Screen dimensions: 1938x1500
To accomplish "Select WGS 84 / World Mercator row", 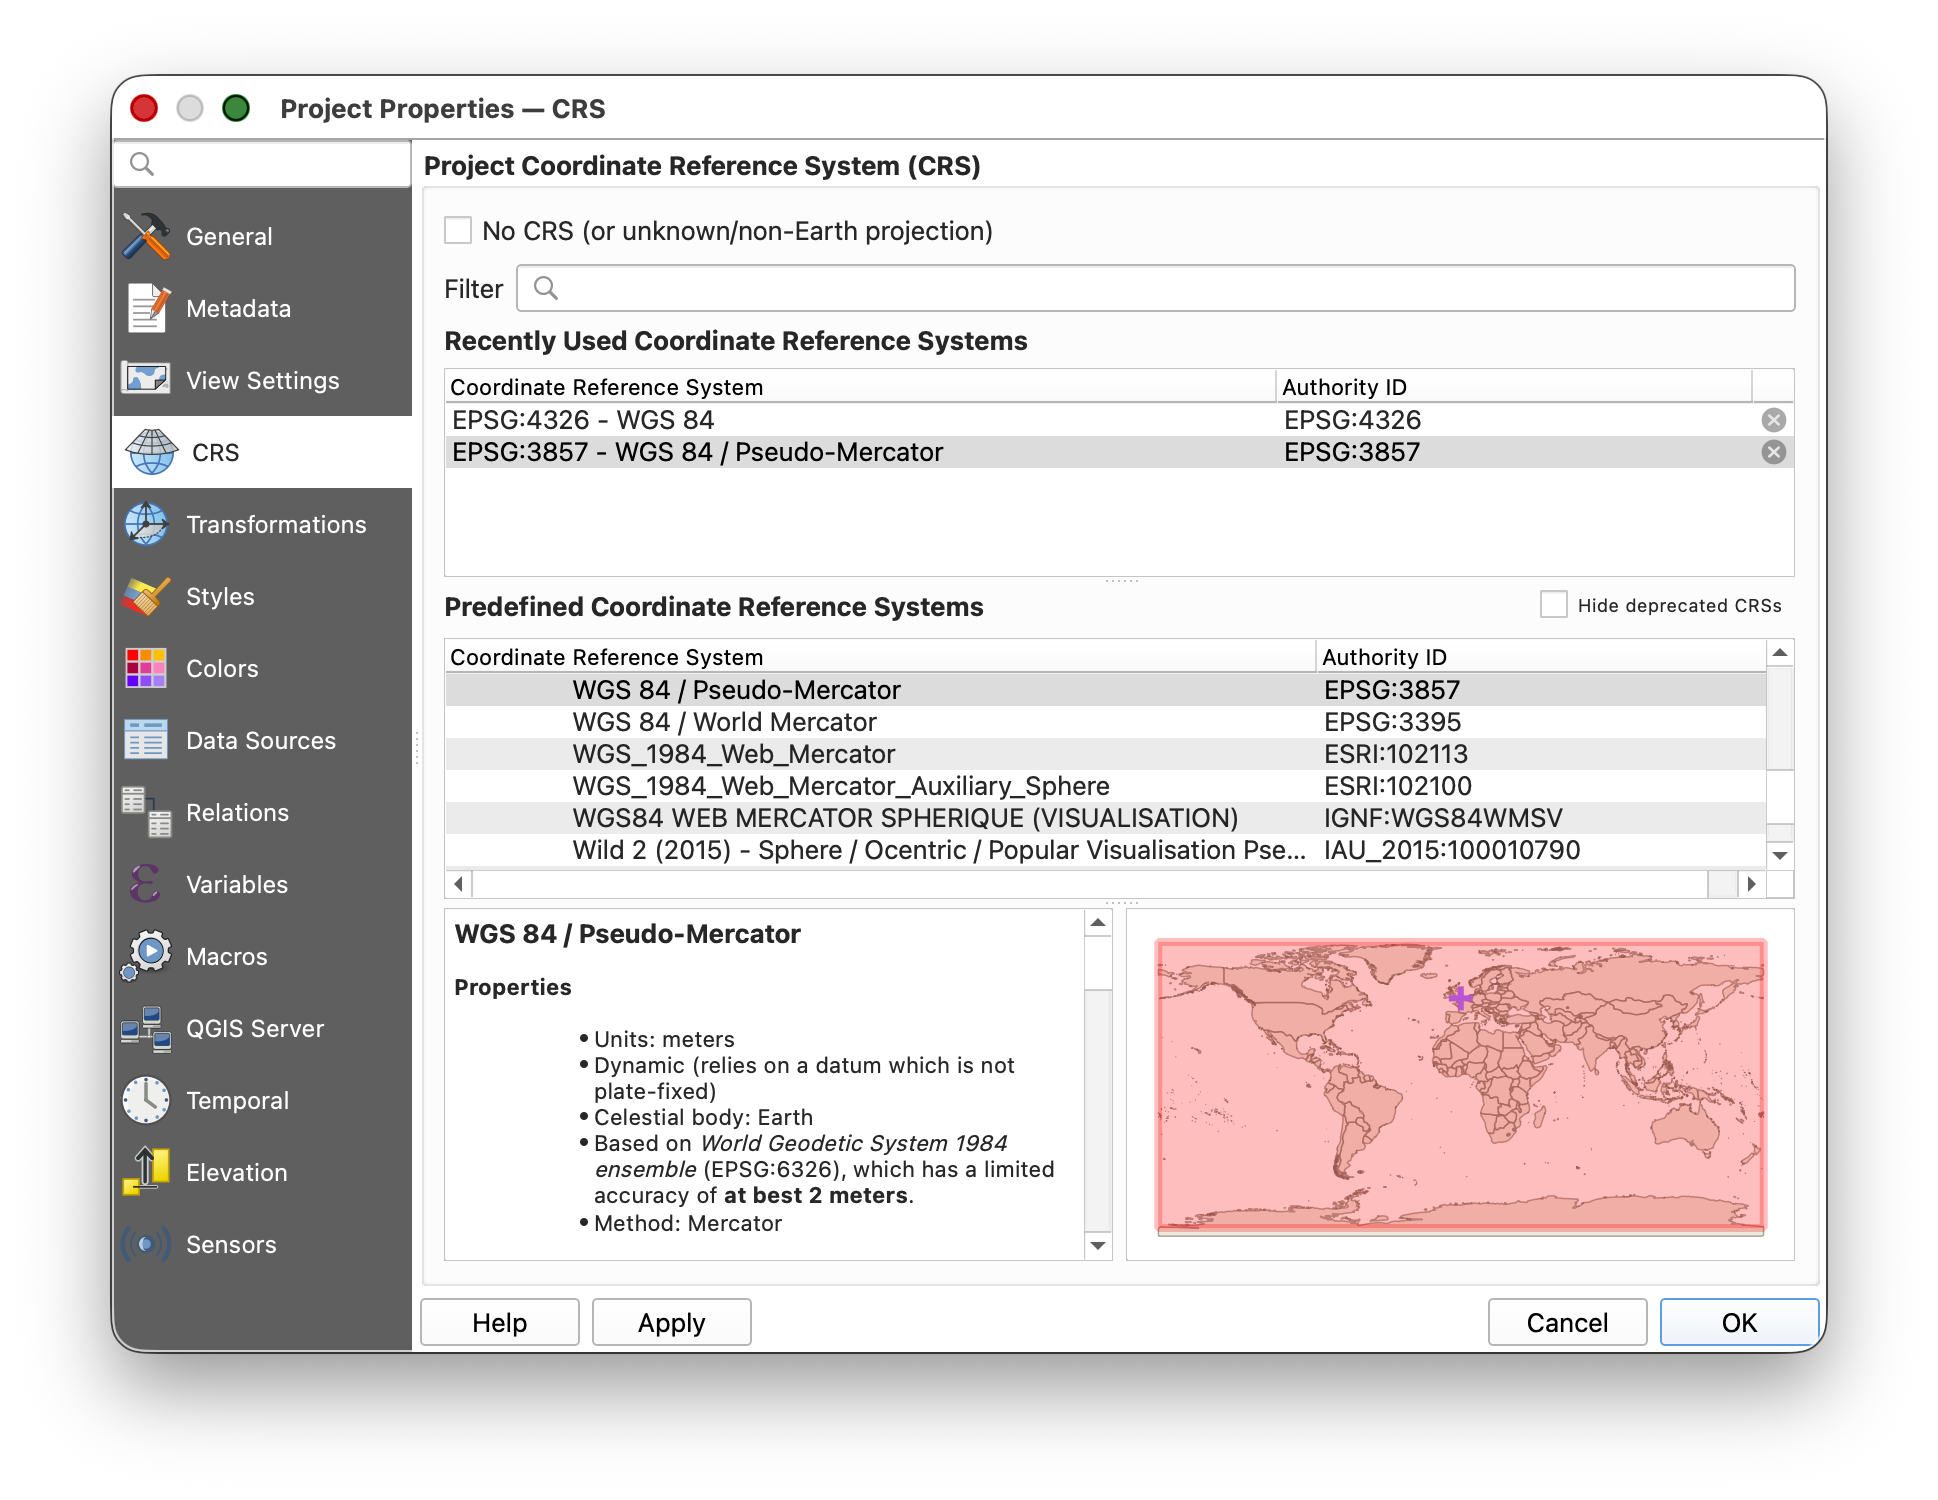I will point(724,722).
